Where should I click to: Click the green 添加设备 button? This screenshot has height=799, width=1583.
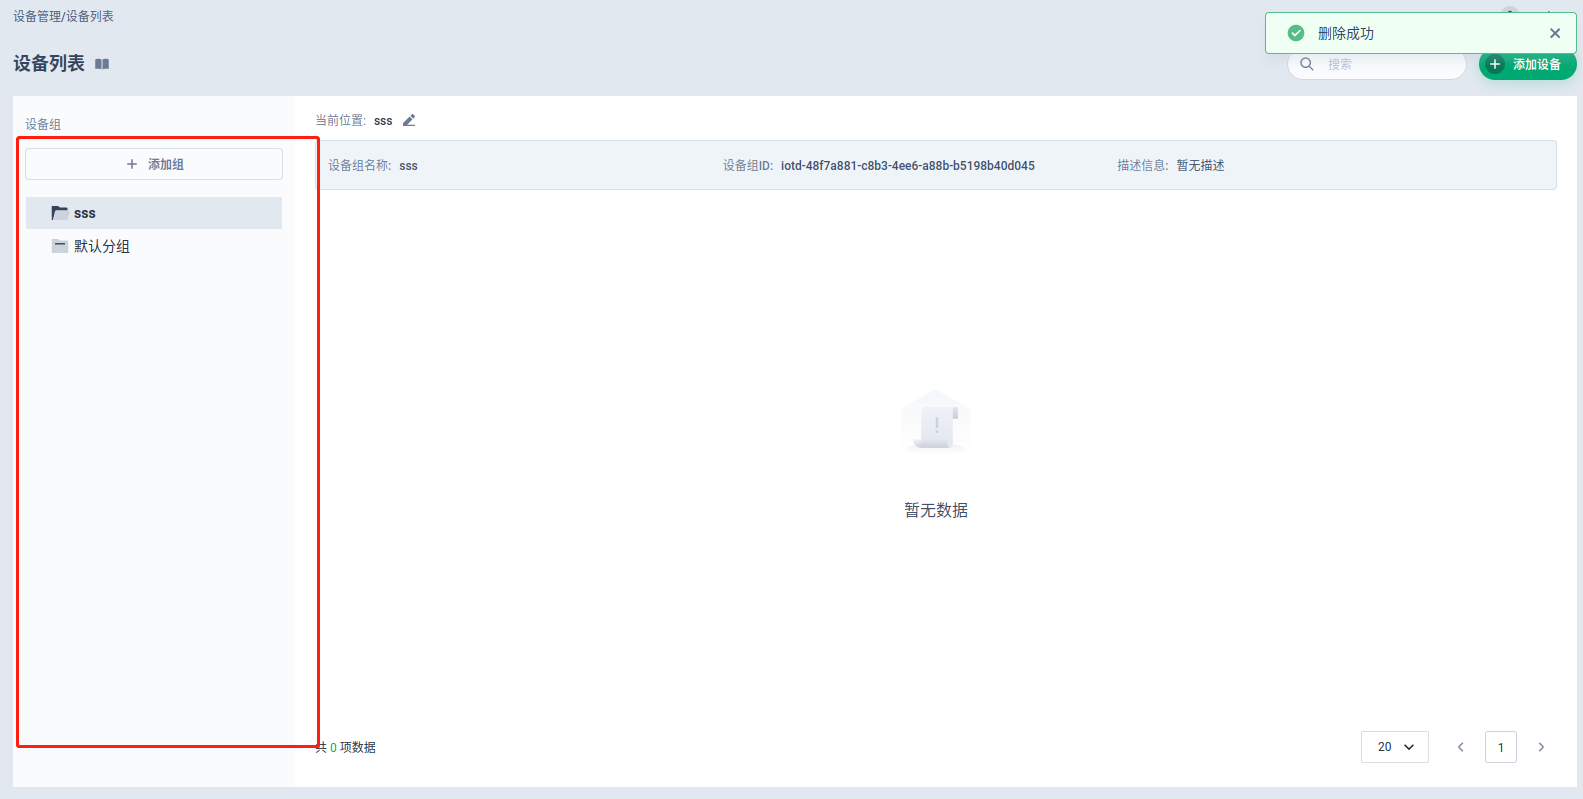coord(1527,65)
